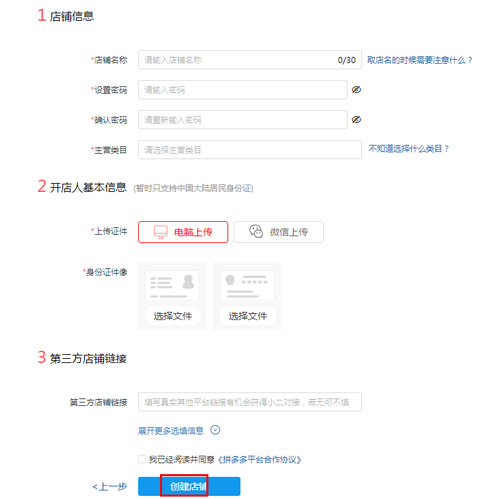Click the 店铺名称 input field
This screenshot has height=499, width=500.
click(250, 60)
